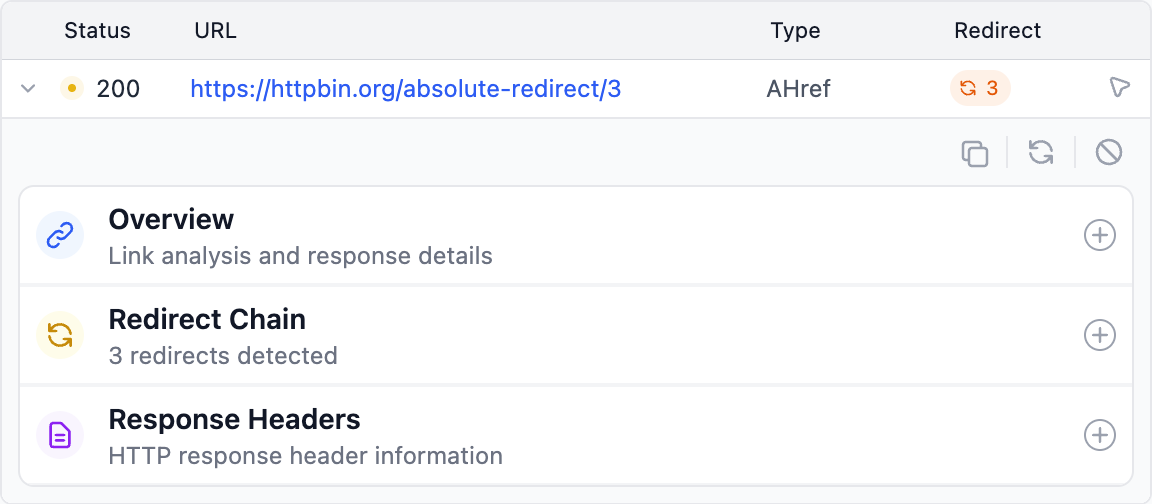Click the copy icon in the details toolbar
Image resolution: width=1152 pixels, height=504 pixels.
975,153
